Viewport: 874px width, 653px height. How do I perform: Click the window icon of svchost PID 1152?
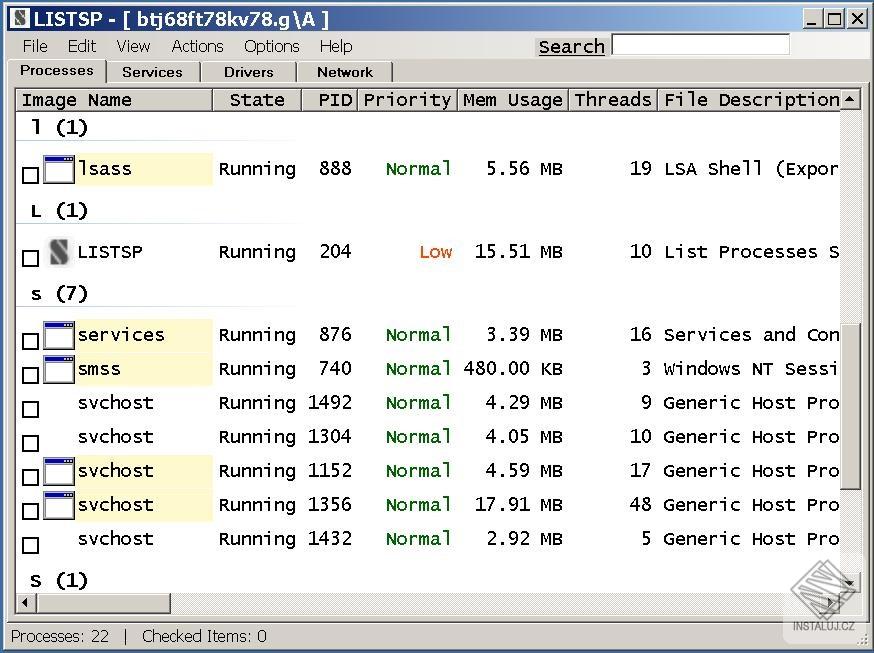(x=59, y=471)
